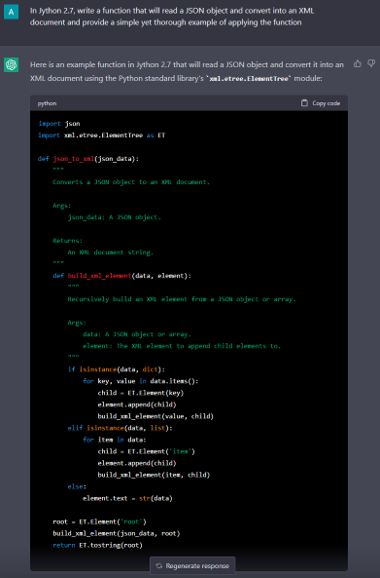The height and width of the screenshot is (578, 380).
Task: Click 'build_xml_element(item, child)' line
Action: click(154, 475)
